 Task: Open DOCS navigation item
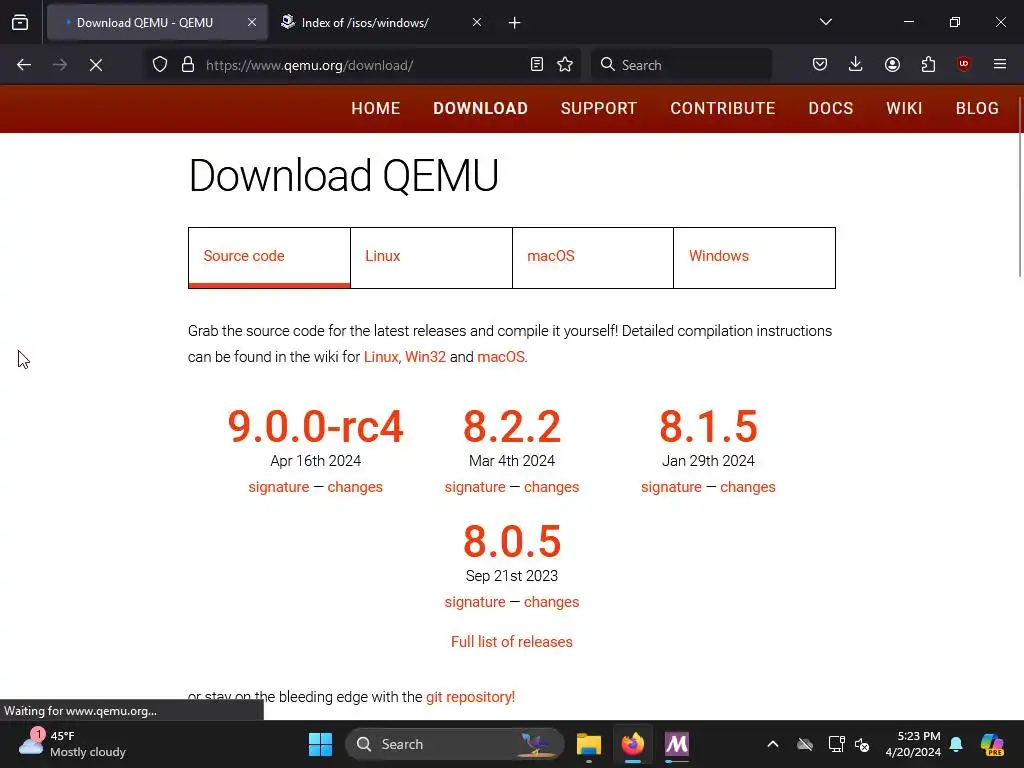(x=831, y=108)
